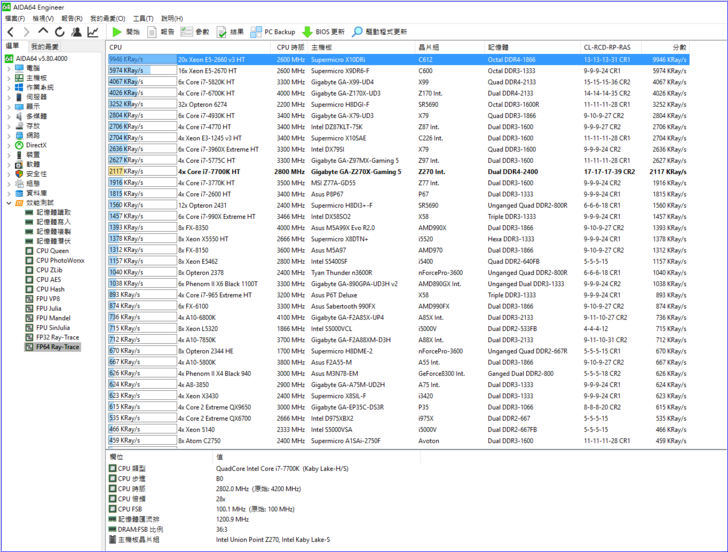Switch to the 我的最愛 Favorites tab

44,47
